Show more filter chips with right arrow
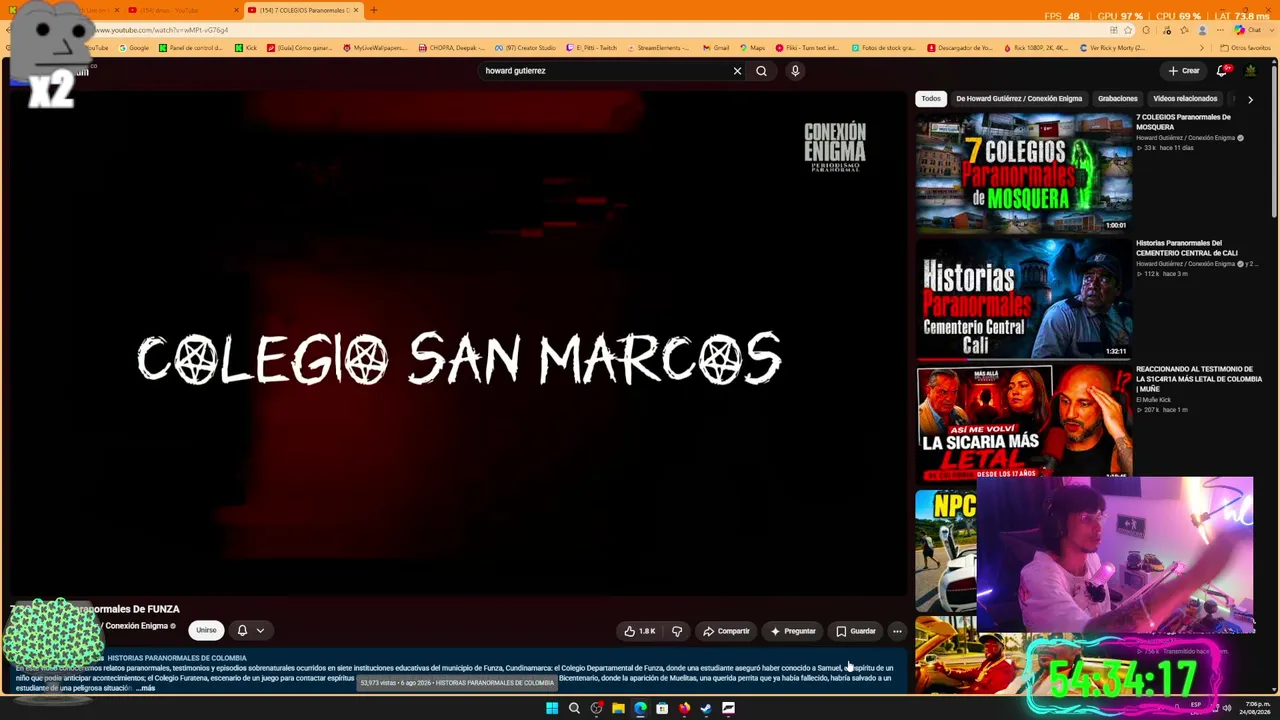Image resolution: width=1280 pixels, height=720 pixels. click(x=1250, y=99)
